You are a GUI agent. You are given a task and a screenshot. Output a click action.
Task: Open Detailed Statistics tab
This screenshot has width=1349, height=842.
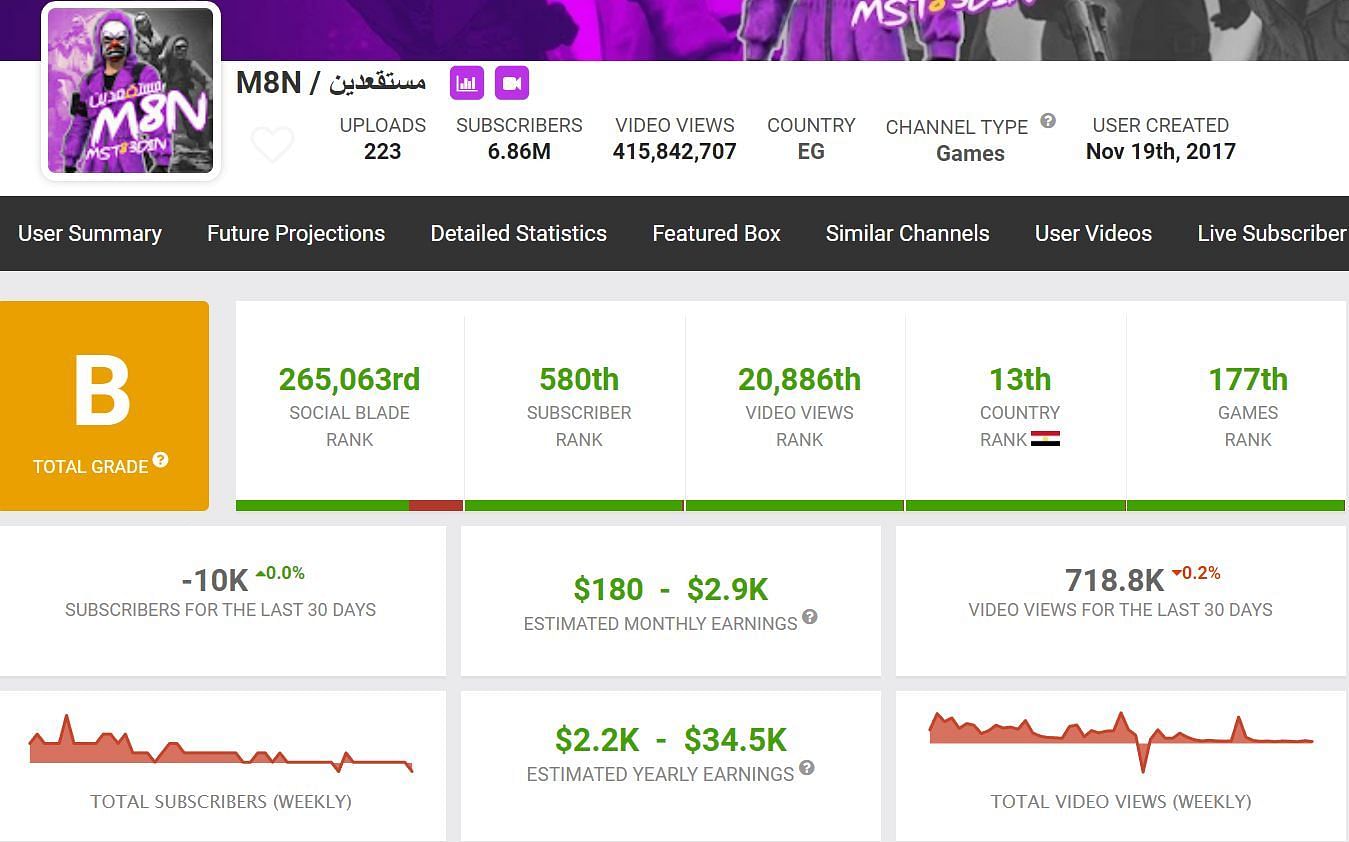(518, 233)
